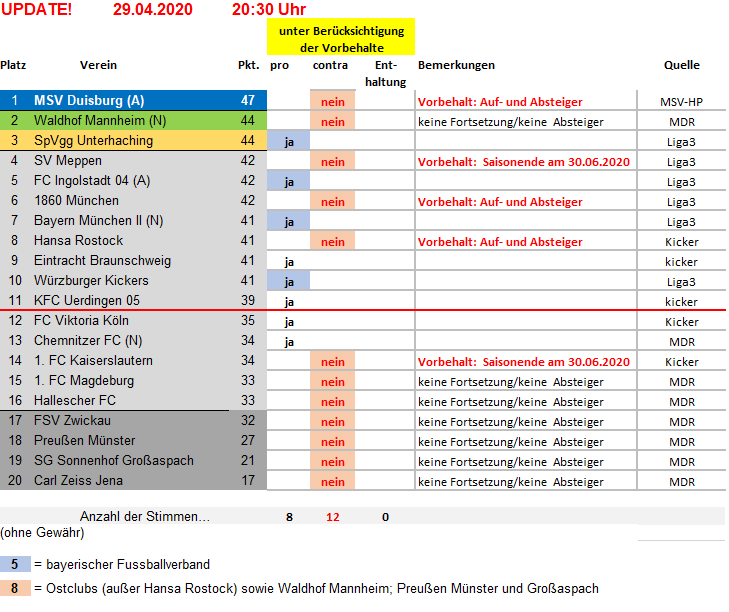Click the SpVgg Unterhaching cell
The image size is (729, 612).
point(93,141)
